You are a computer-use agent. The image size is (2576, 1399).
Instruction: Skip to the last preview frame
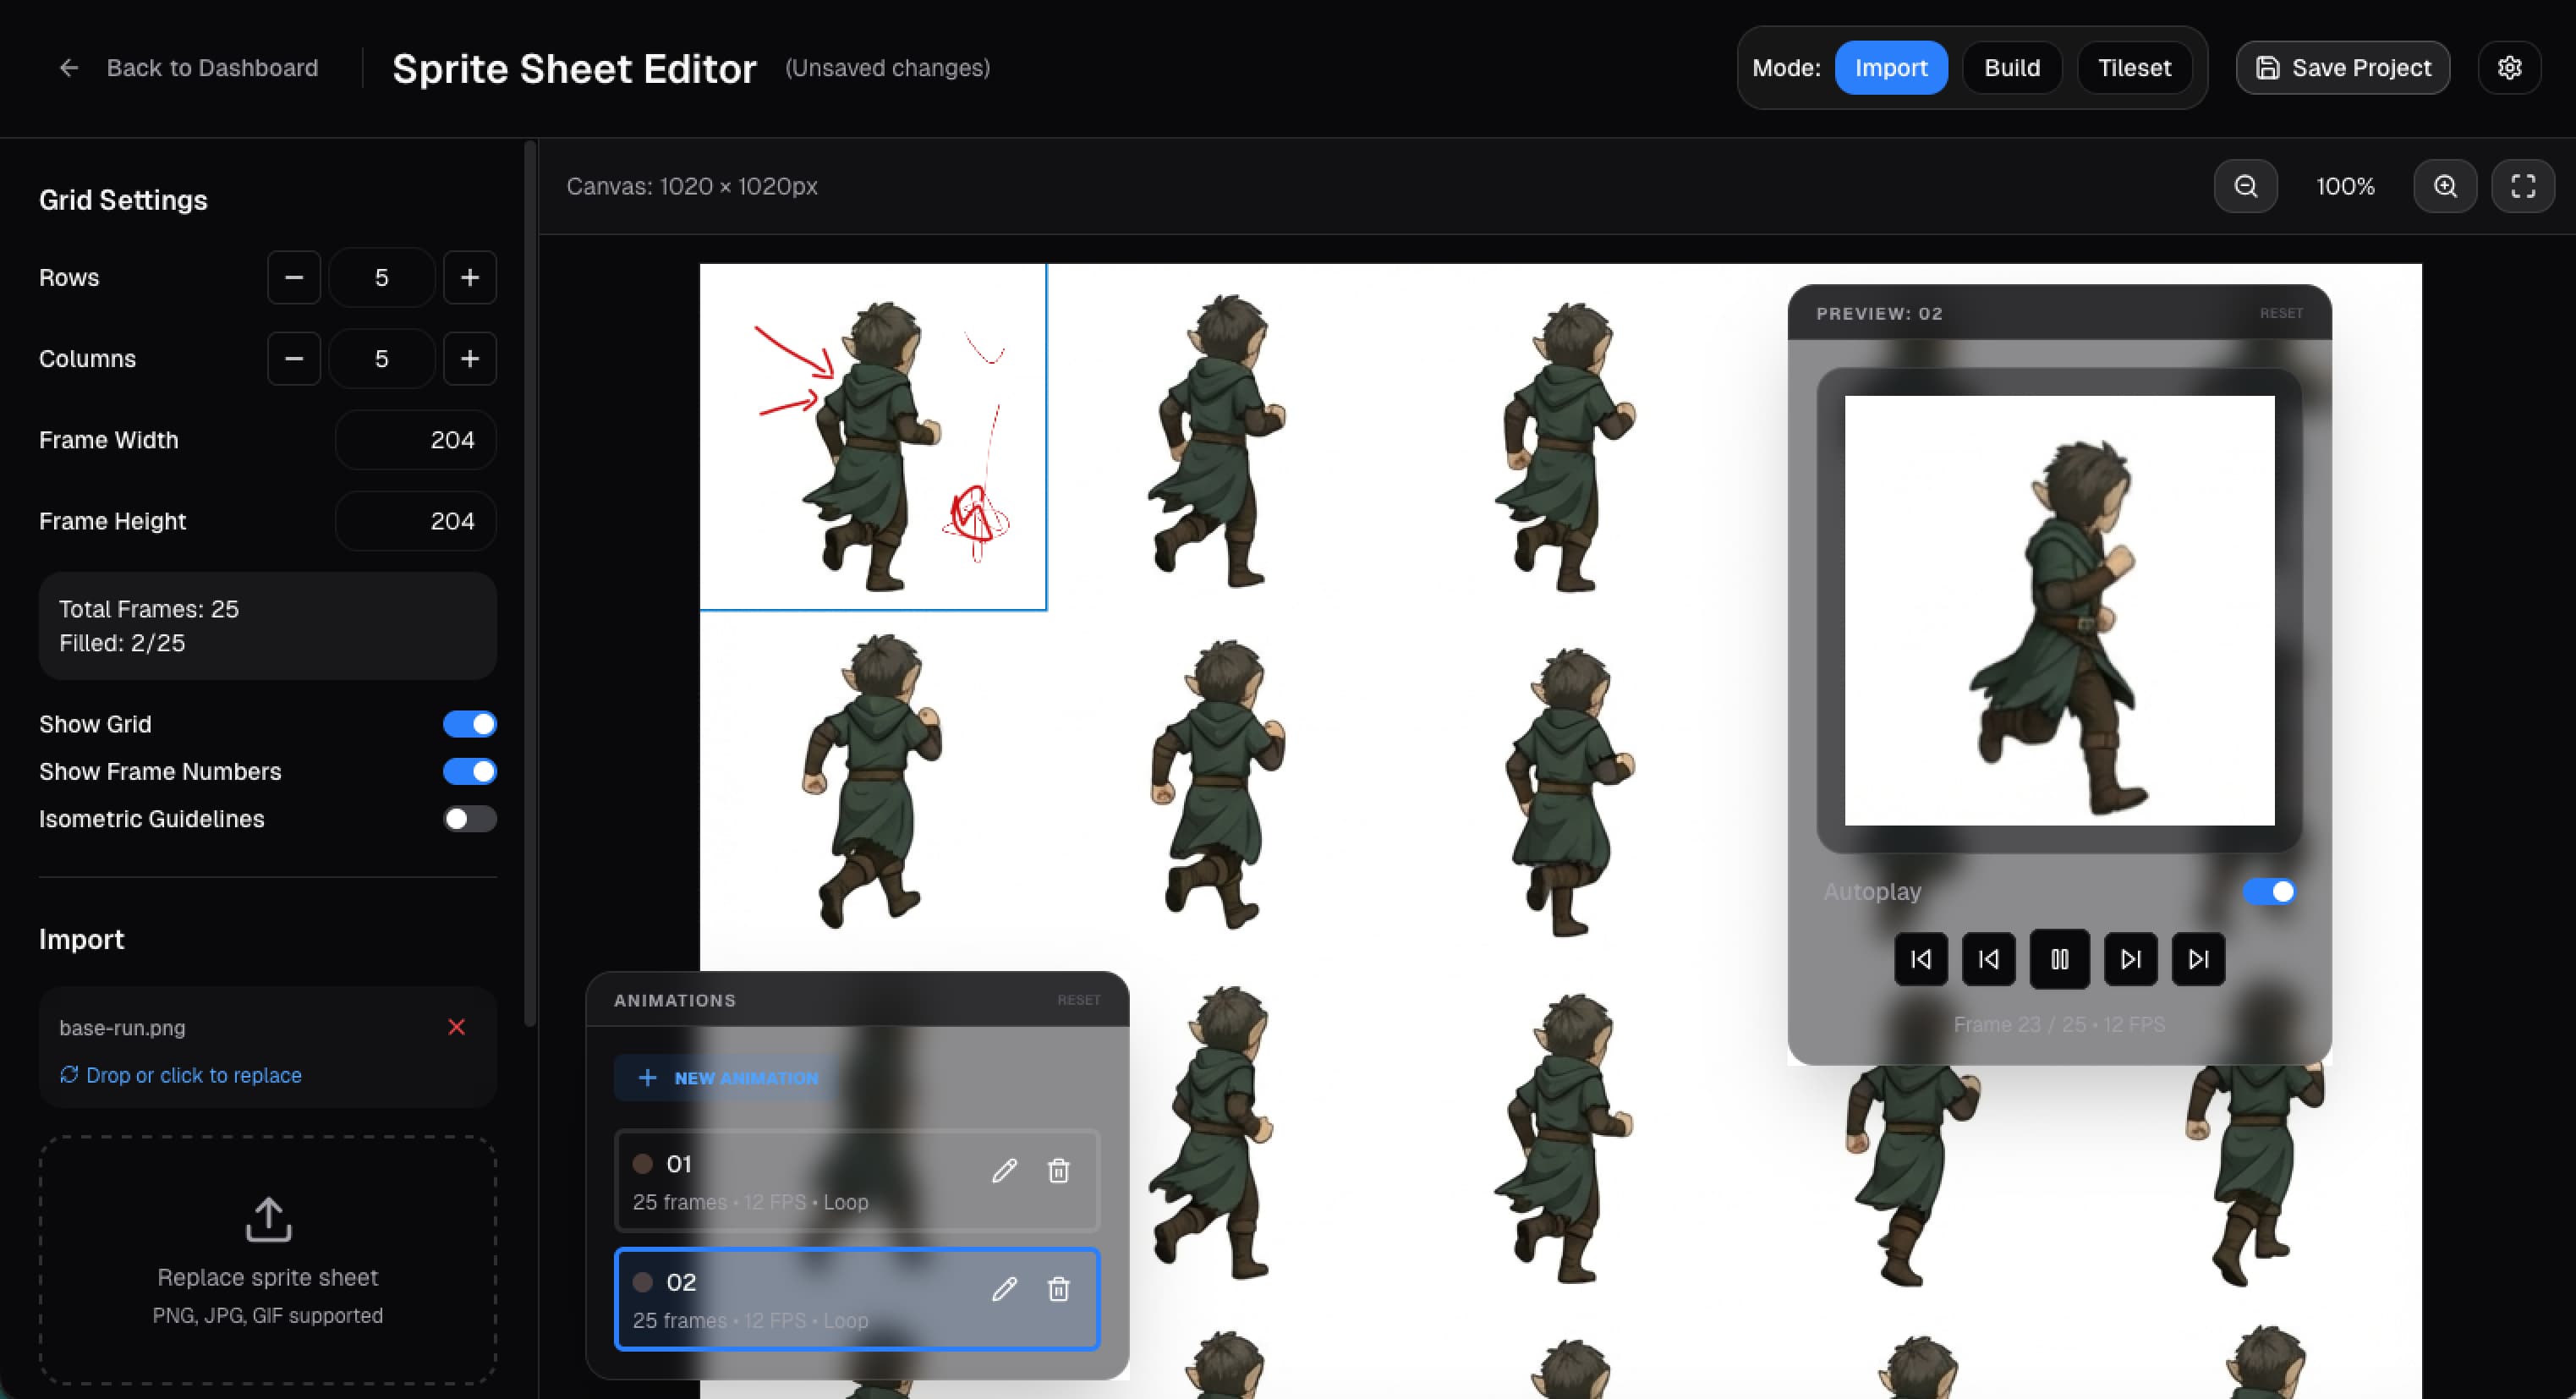[2198, 958]
